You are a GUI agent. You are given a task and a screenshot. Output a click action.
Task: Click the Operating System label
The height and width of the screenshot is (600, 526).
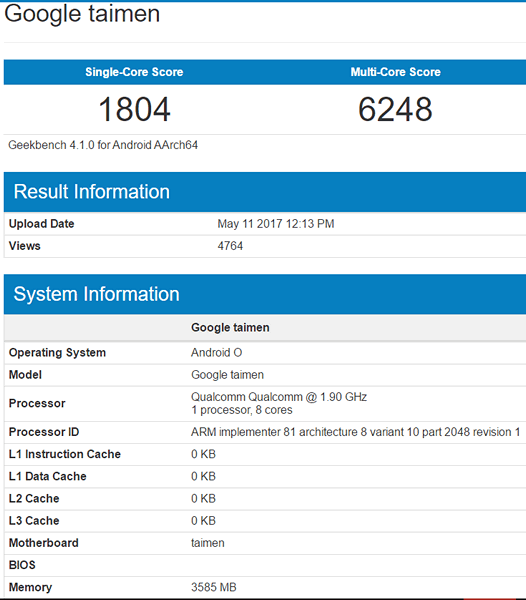[x=57, y=352]
